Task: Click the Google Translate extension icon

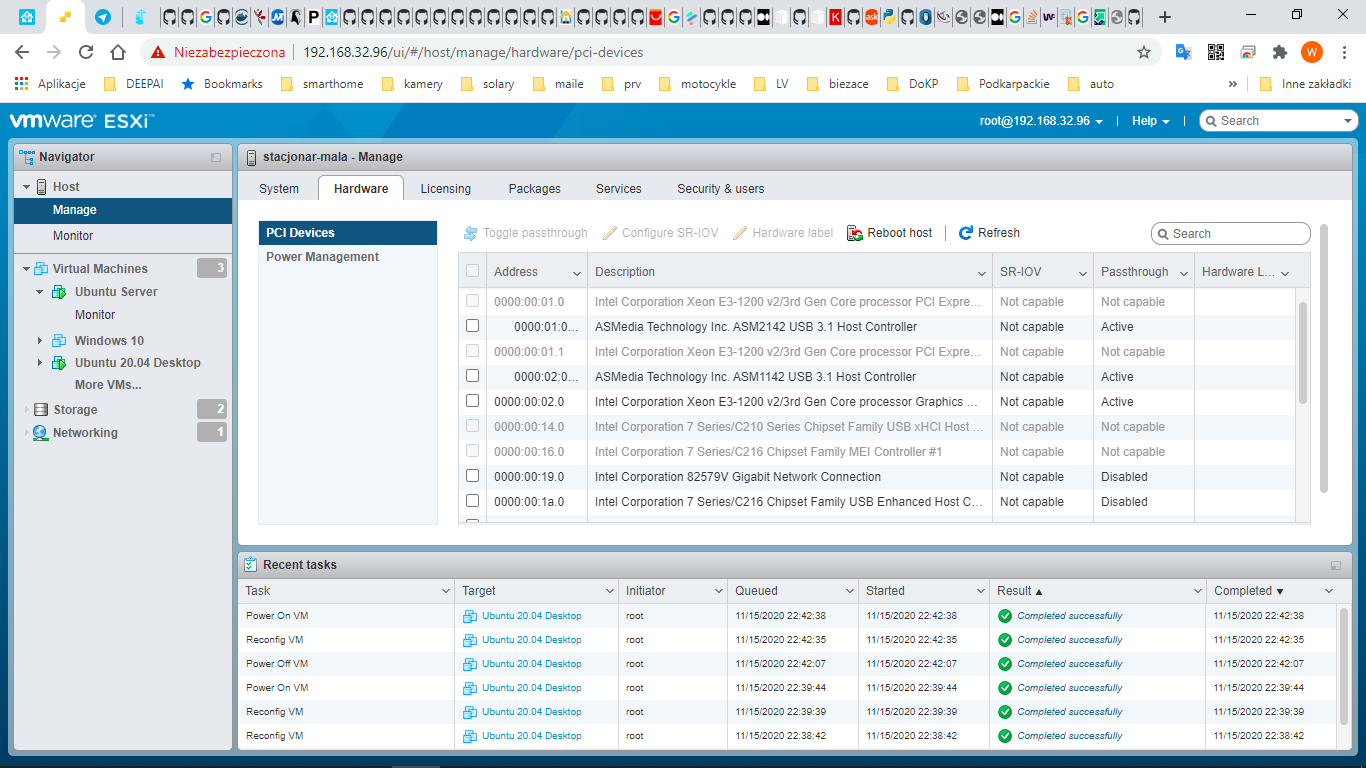Action: [1183, 52]
